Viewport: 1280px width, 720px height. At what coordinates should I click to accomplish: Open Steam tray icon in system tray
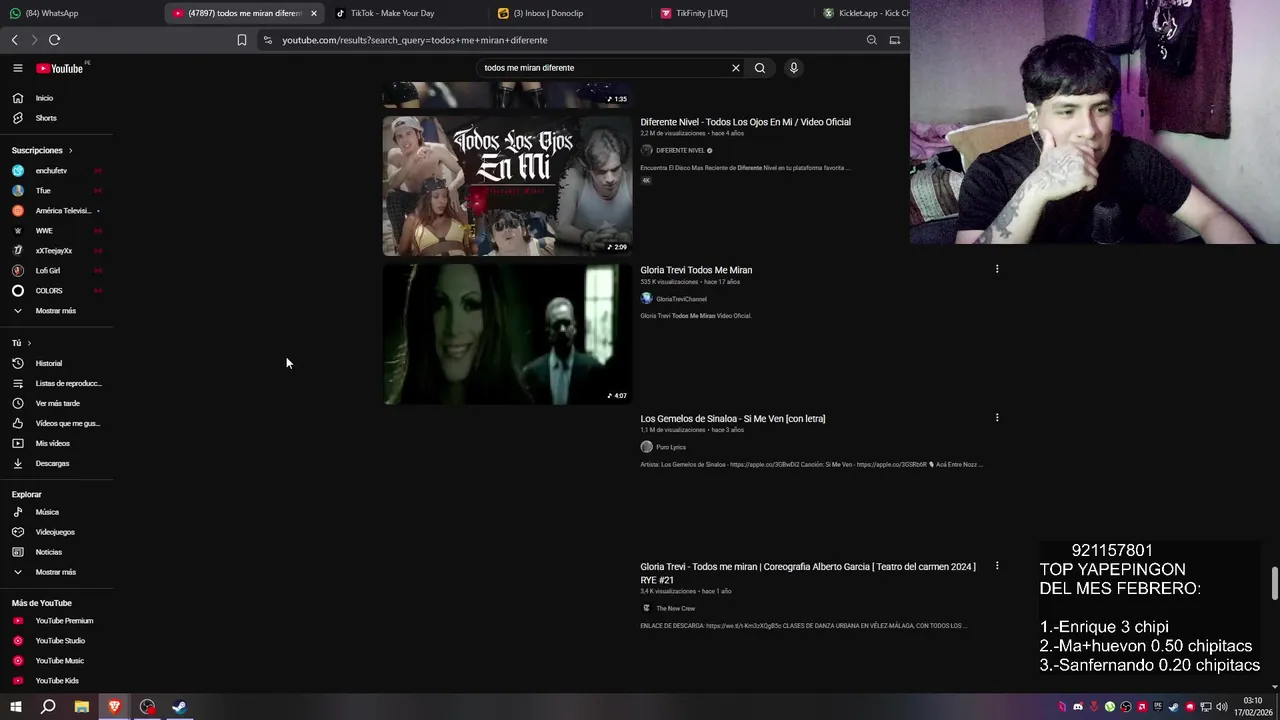click(x=1174, y=707)
